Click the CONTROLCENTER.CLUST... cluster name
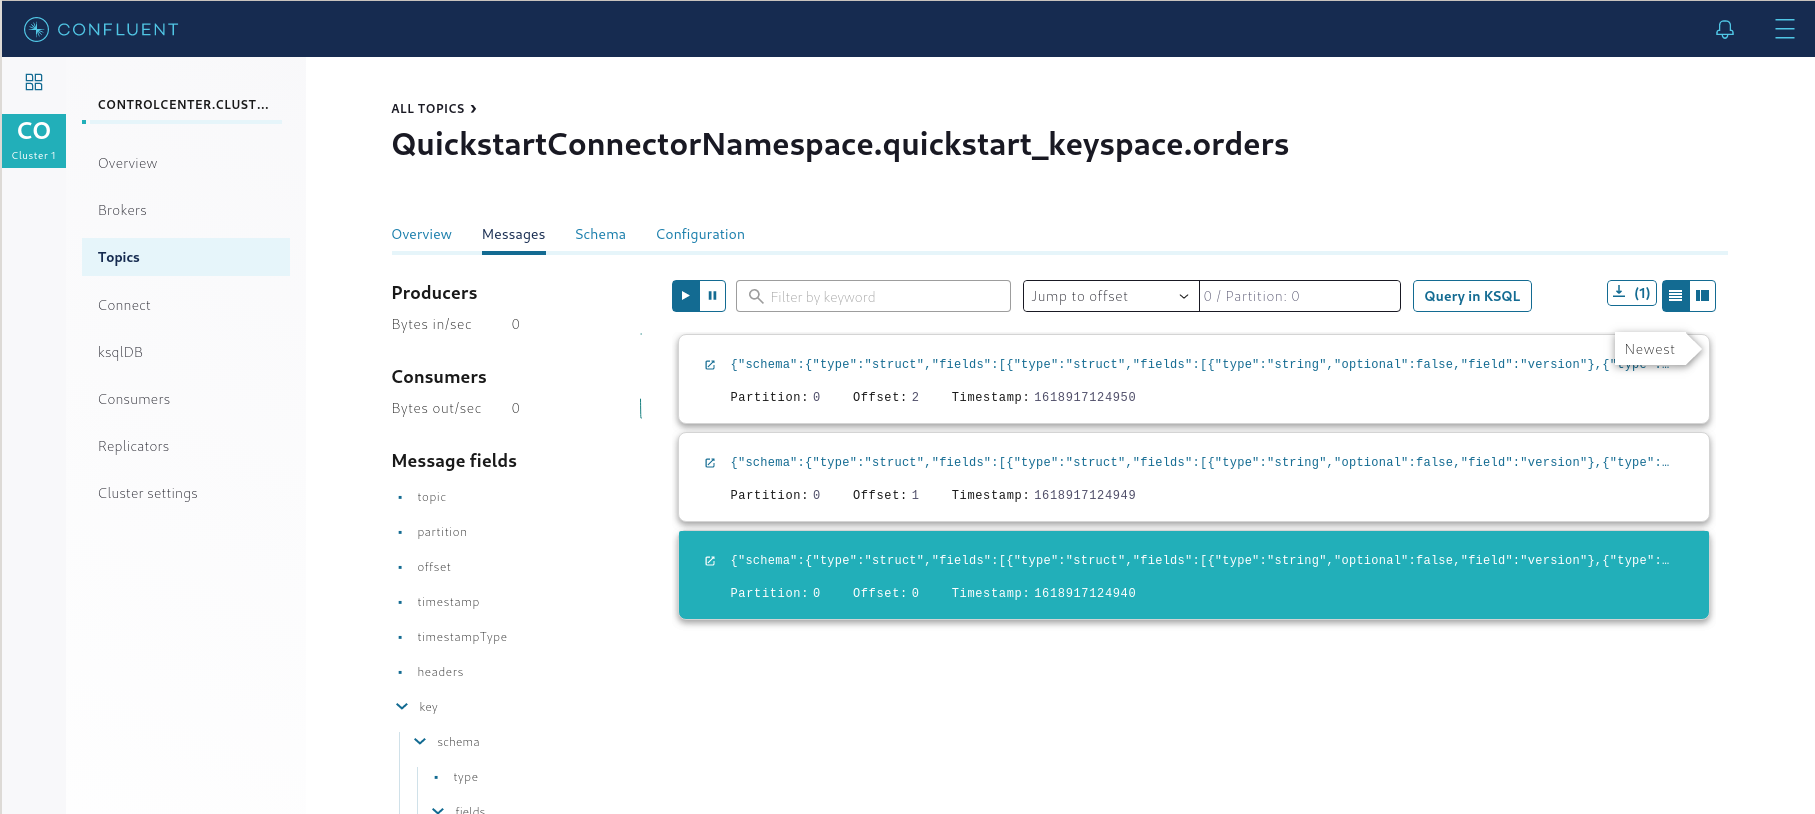The width and height of the screenshot is (1815, 814). pyautogui.click(x=183, y=104)
